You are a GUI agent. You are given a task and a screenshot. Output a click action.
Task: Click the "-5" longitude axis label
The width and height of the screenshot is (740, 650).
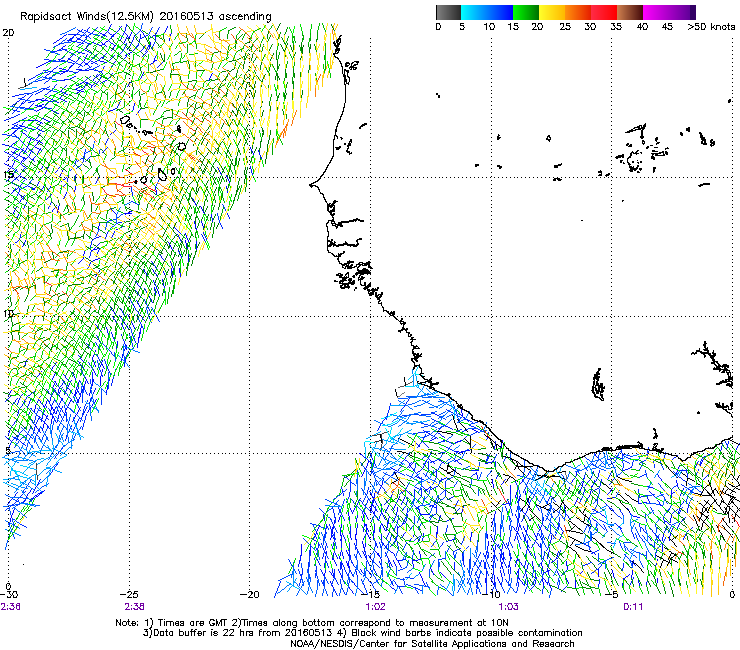pyautogui.click(x=612, y=595)
